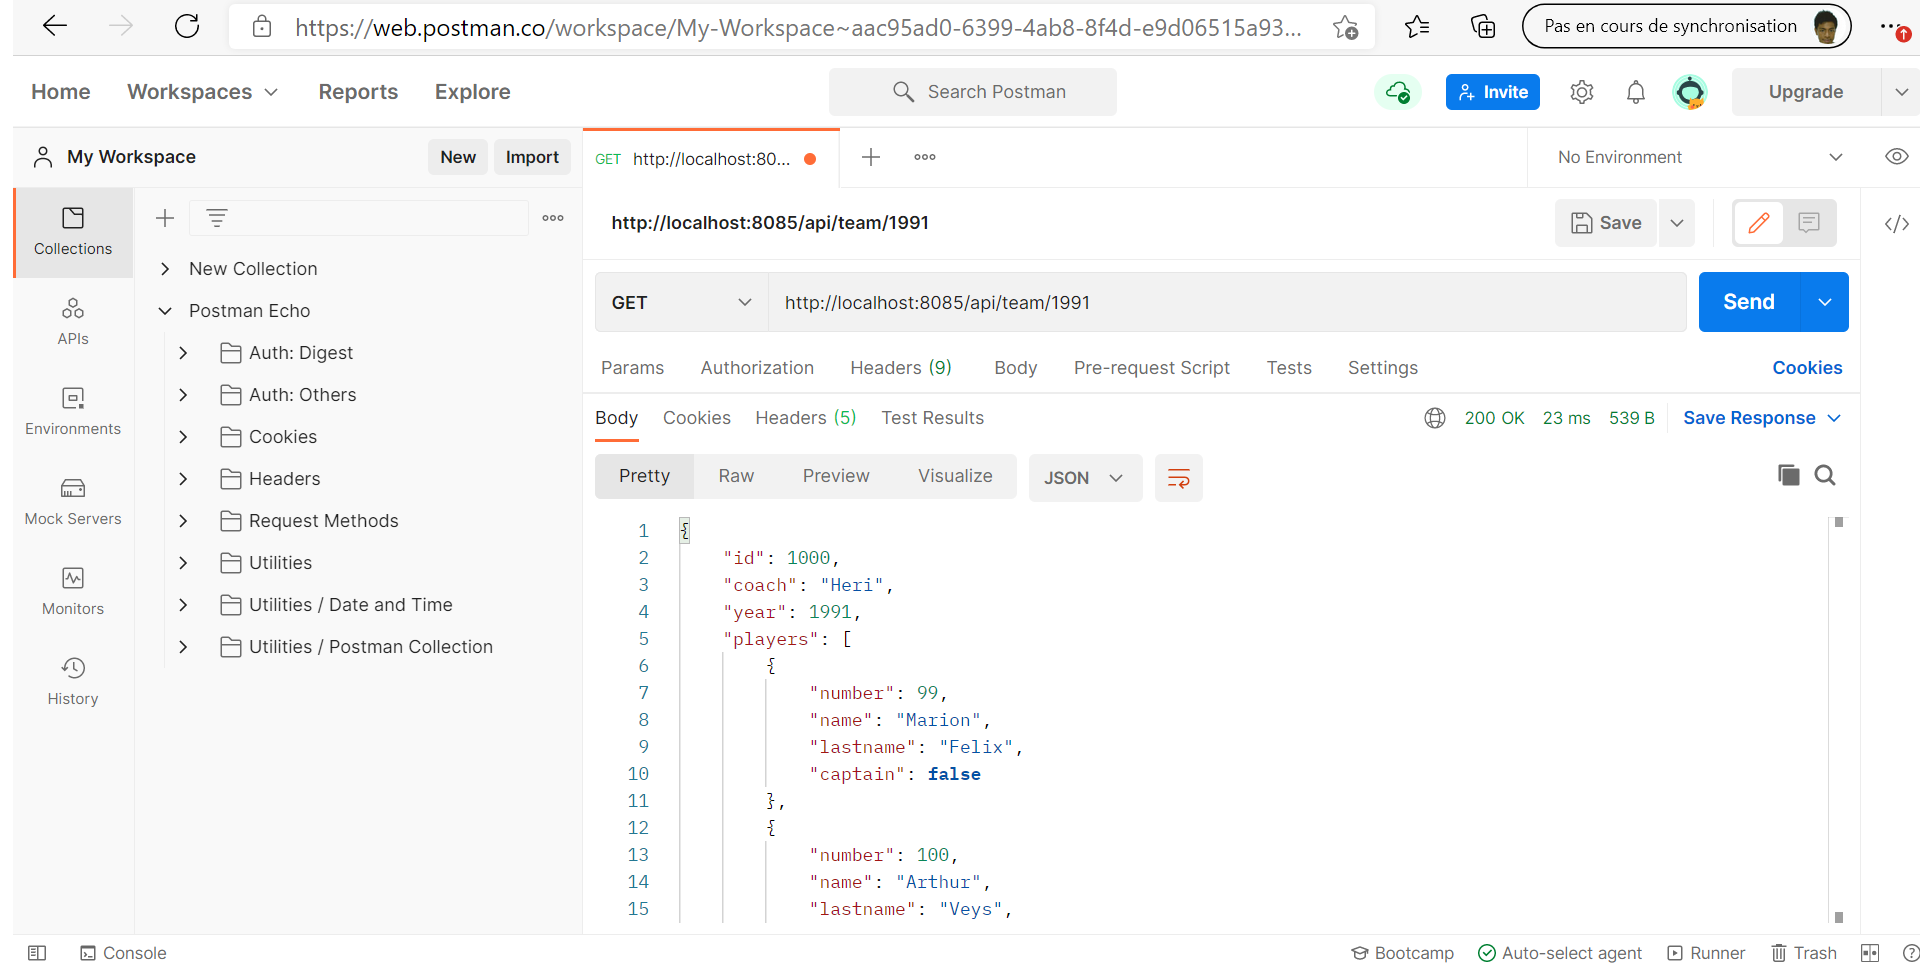The image size is (1920, 970).
Task: Open the code snippet generator
Action: [x=1897, y=223]
